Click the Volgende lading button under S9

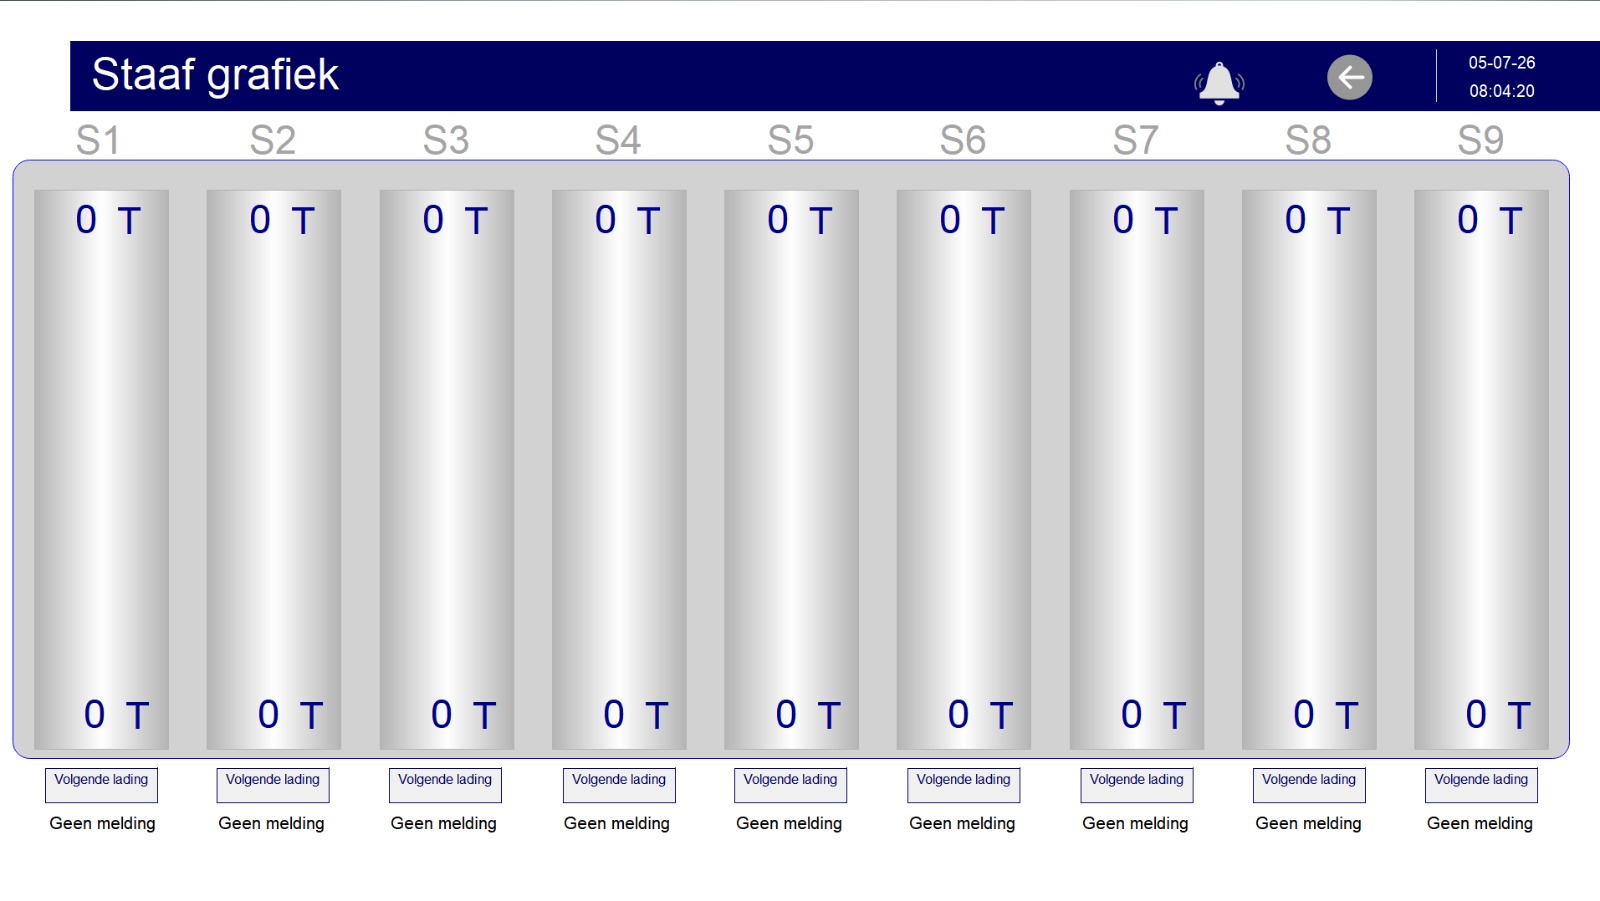pos(1481,785)
